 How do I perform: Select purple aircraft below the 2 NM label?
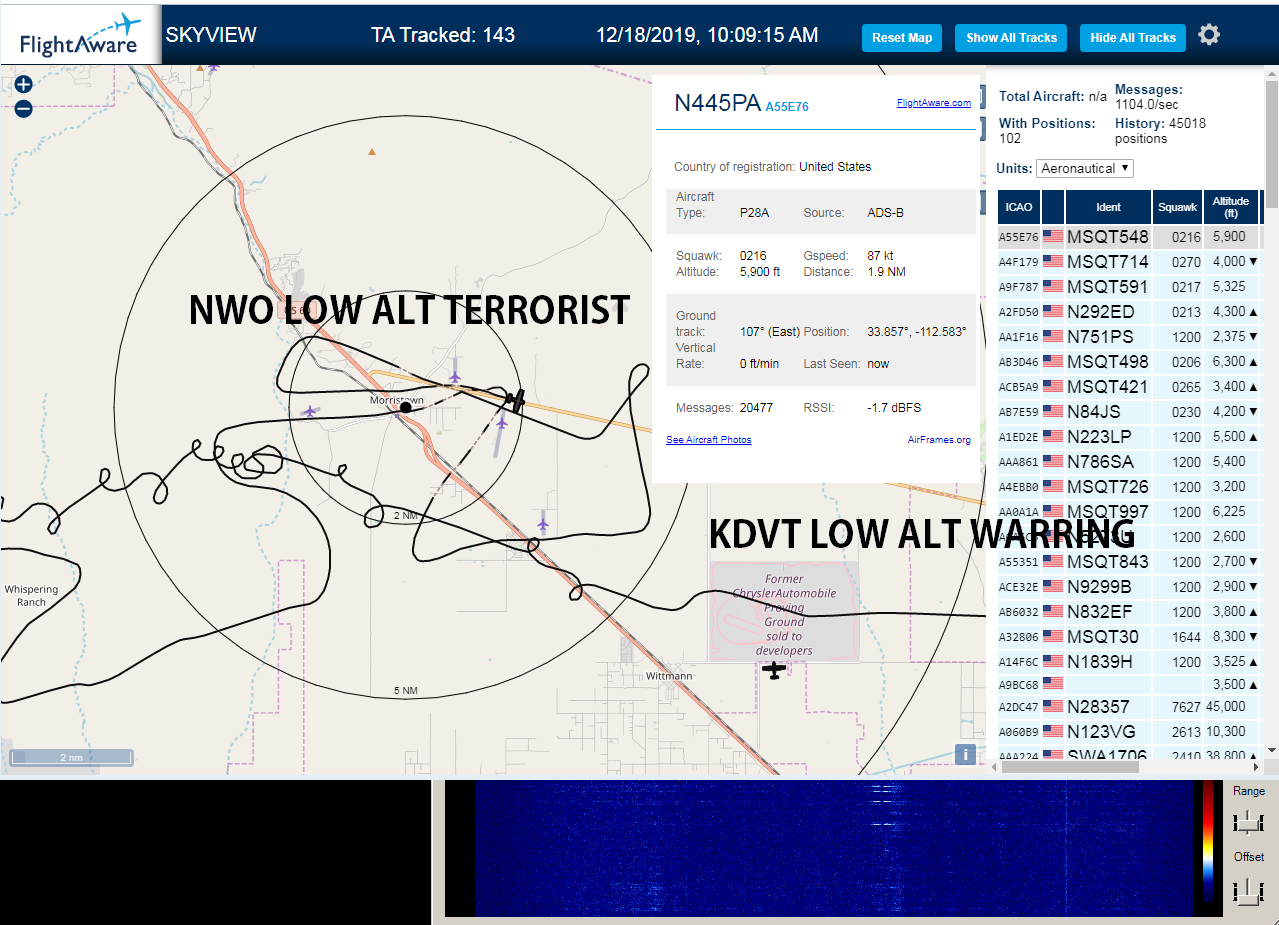pos(543,522)
